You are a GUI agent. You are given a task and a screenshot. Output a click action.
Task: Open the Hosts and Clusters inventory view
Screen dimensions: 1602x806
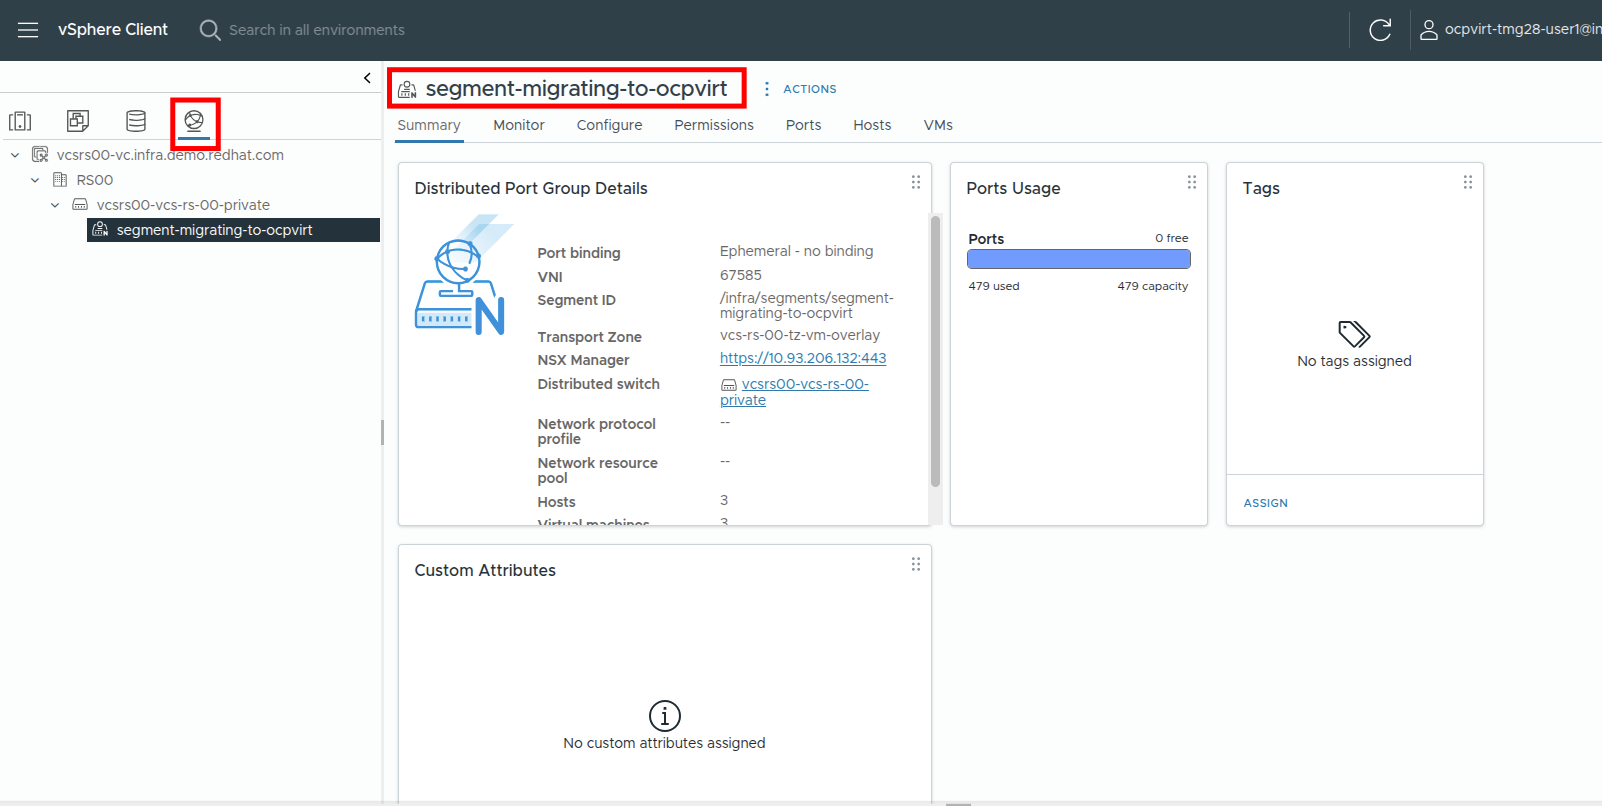click(x=20, y=121)
